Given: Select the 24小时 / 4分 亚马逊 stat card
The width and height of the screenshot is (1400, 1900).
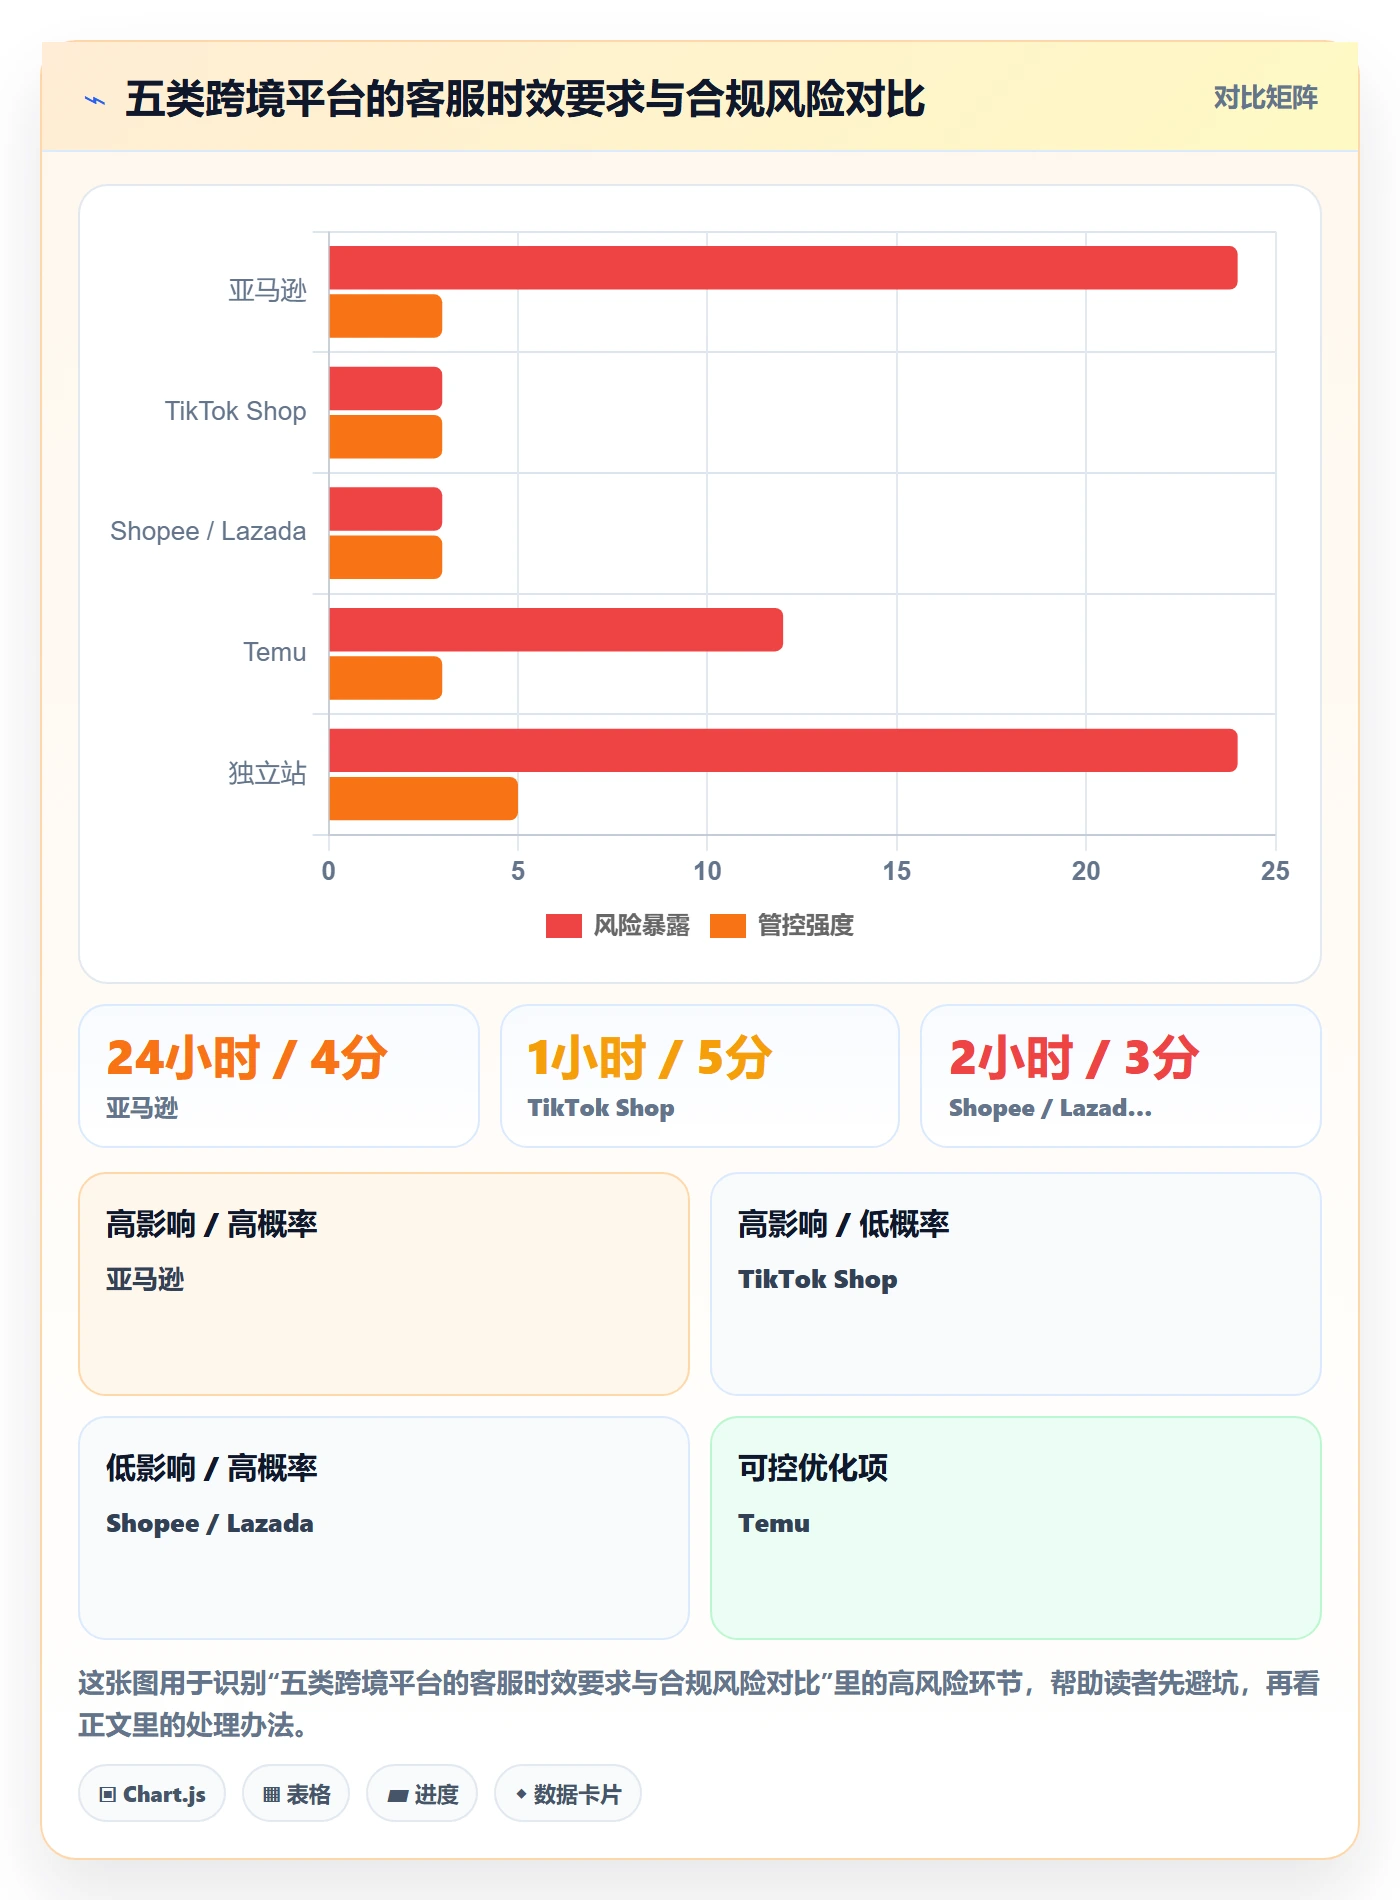Looking at the screenshot, I should point(279,1076).
